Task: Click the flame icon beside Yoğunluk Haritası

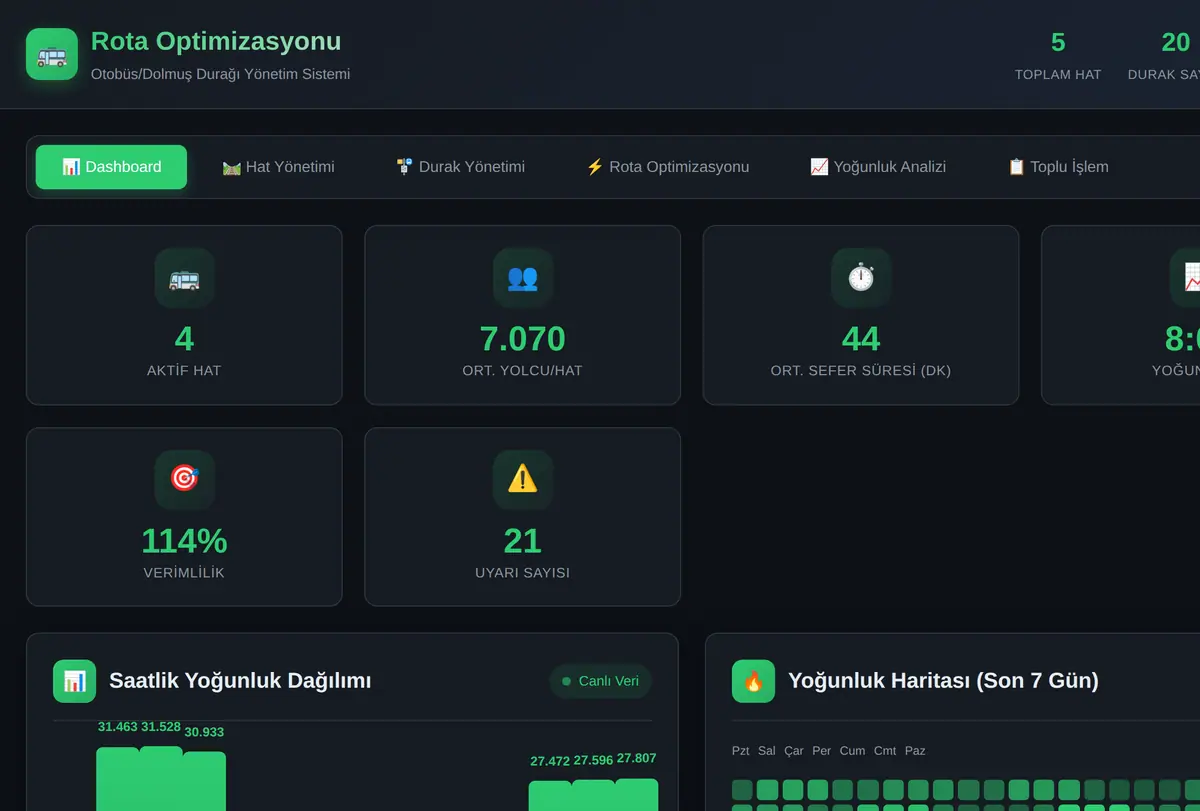Action: (753, 681)
